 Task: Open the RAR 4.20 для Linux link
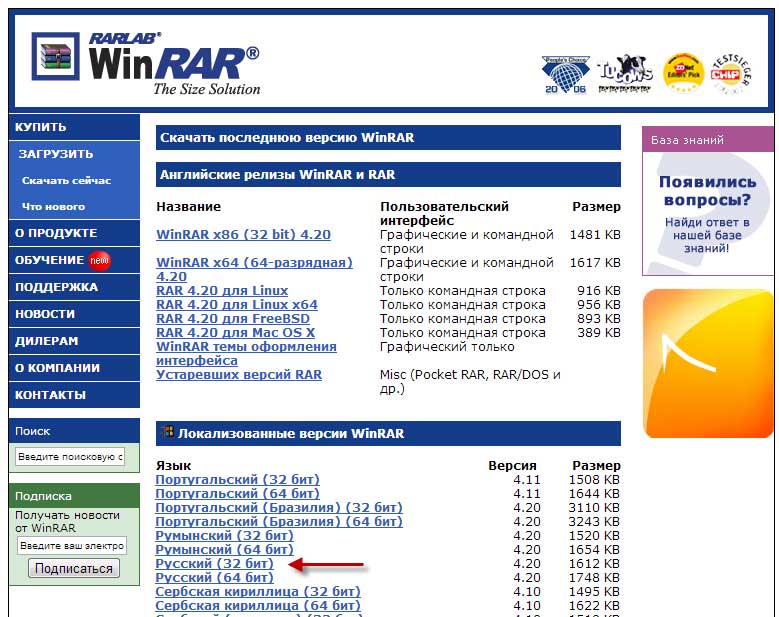pos(222,291)
